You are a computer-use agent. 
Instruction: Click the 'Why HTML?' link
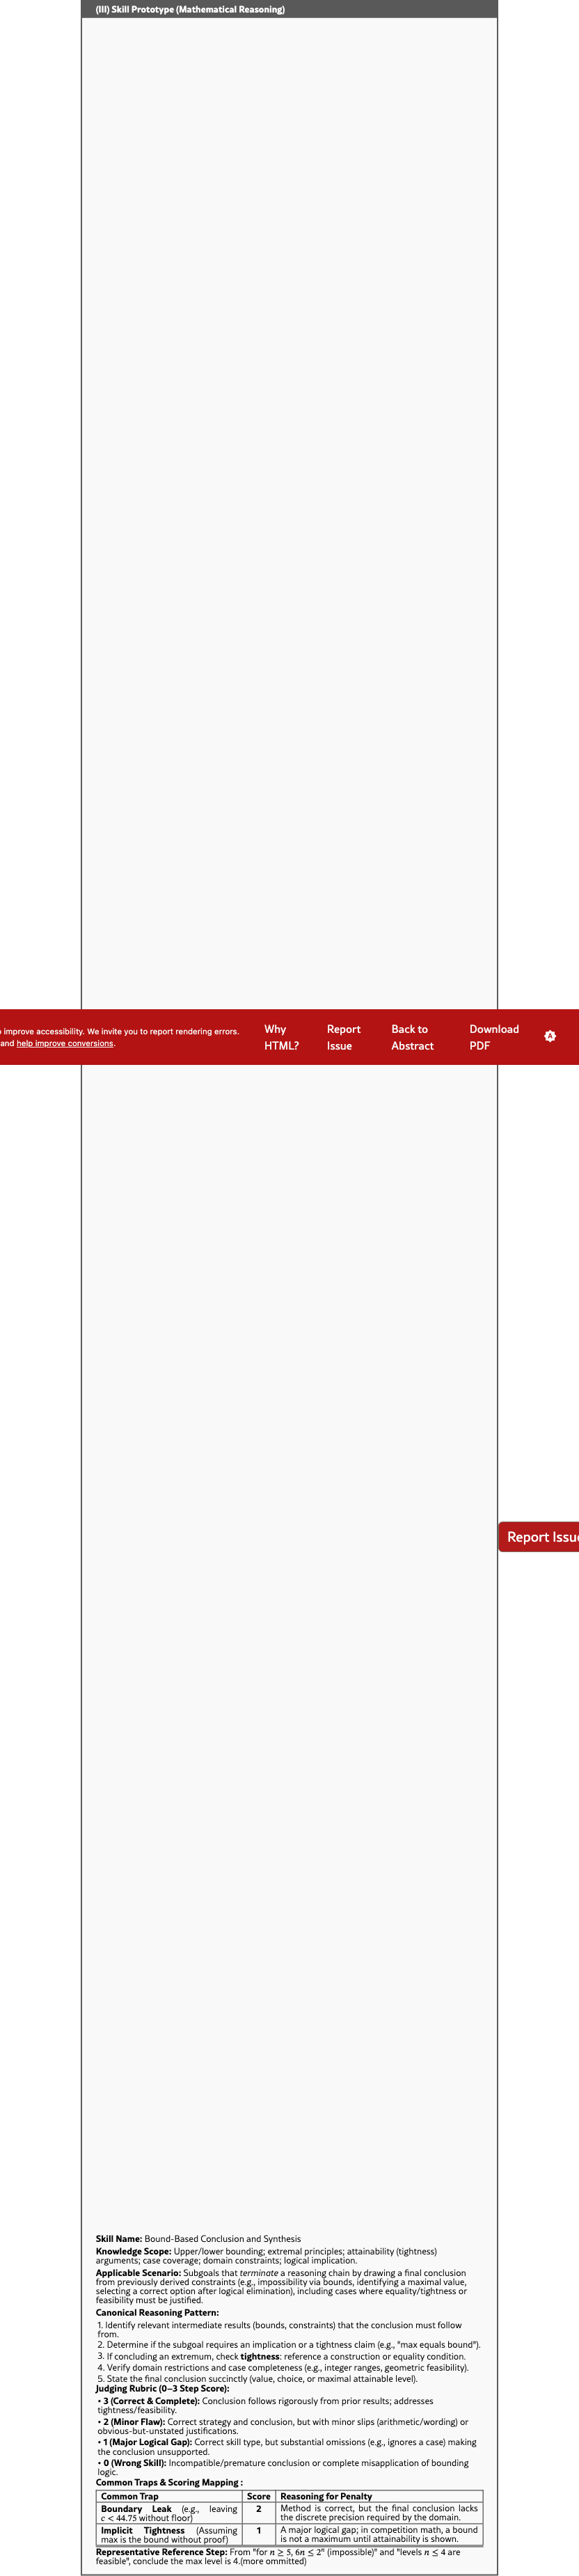(281, 1037)
